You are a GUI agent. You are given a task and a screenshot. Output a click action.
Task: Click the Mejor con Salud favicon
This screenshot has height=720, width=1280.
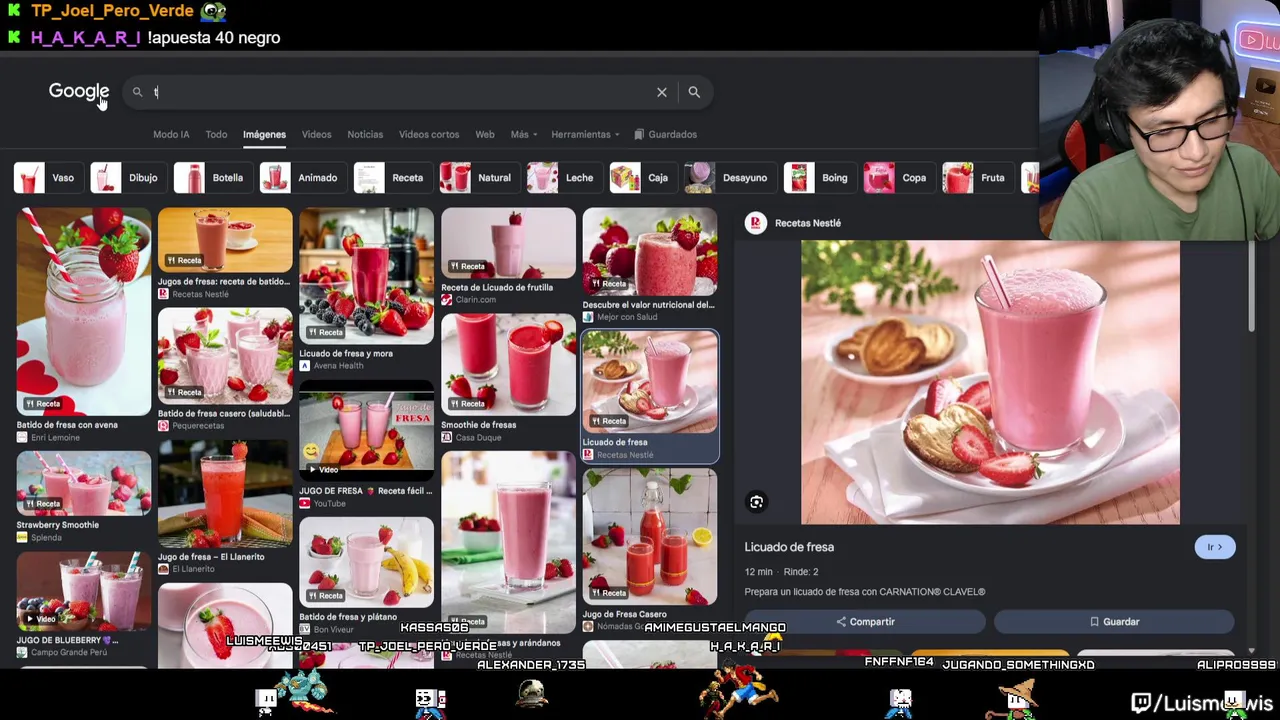588,317
